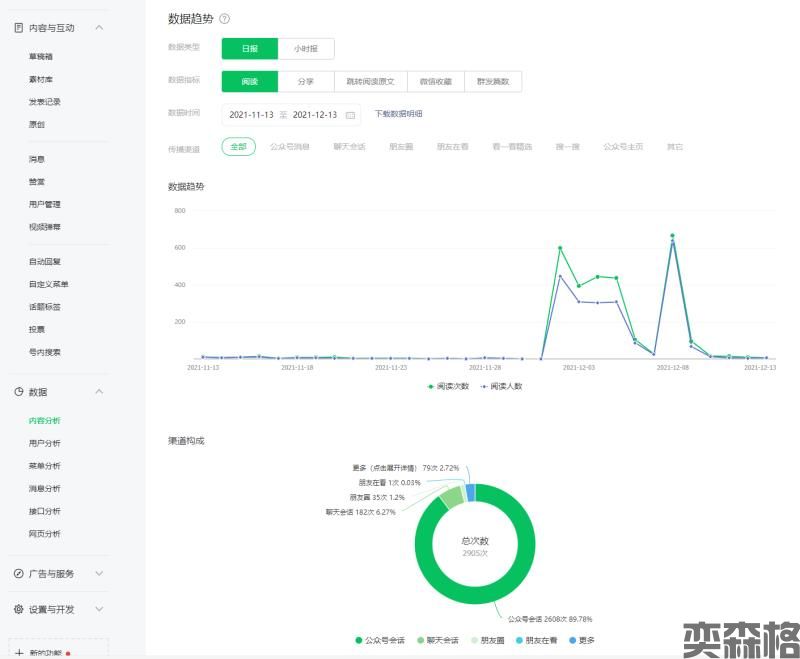Screen dimensions: 800x659
Task: Click 下载数据明细 link
Action: (x=398, y=114)
